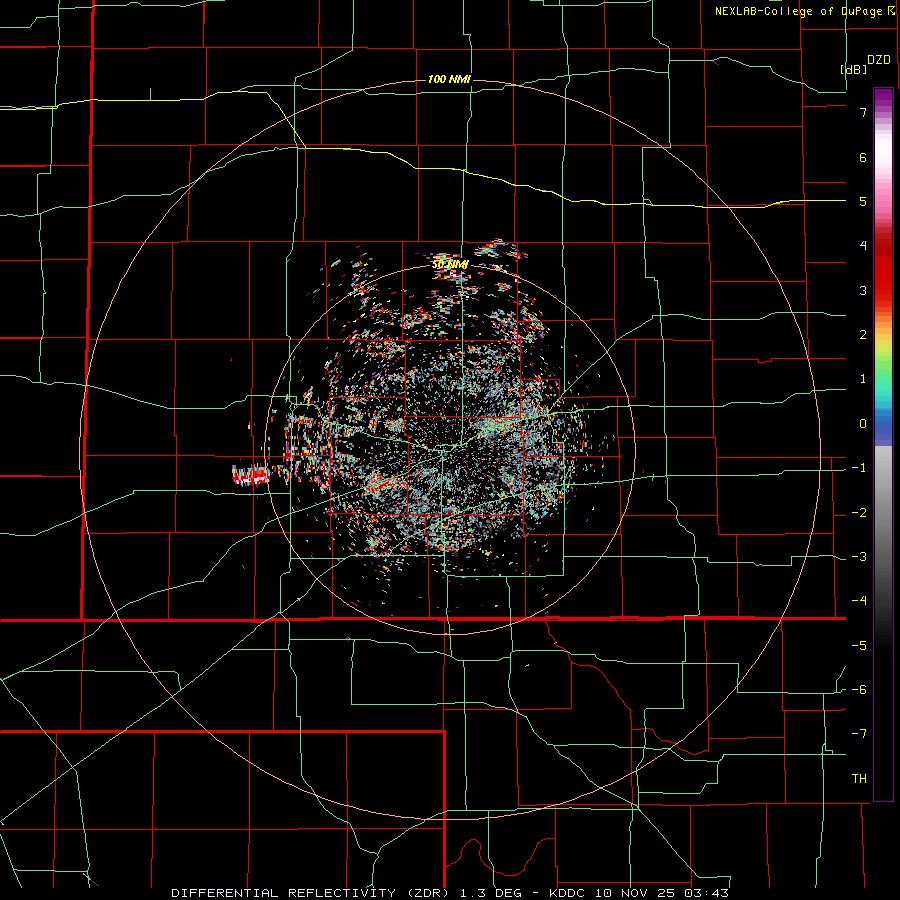Click the 7 value on the color scale

pyautogui.click(x=863, y=112)
